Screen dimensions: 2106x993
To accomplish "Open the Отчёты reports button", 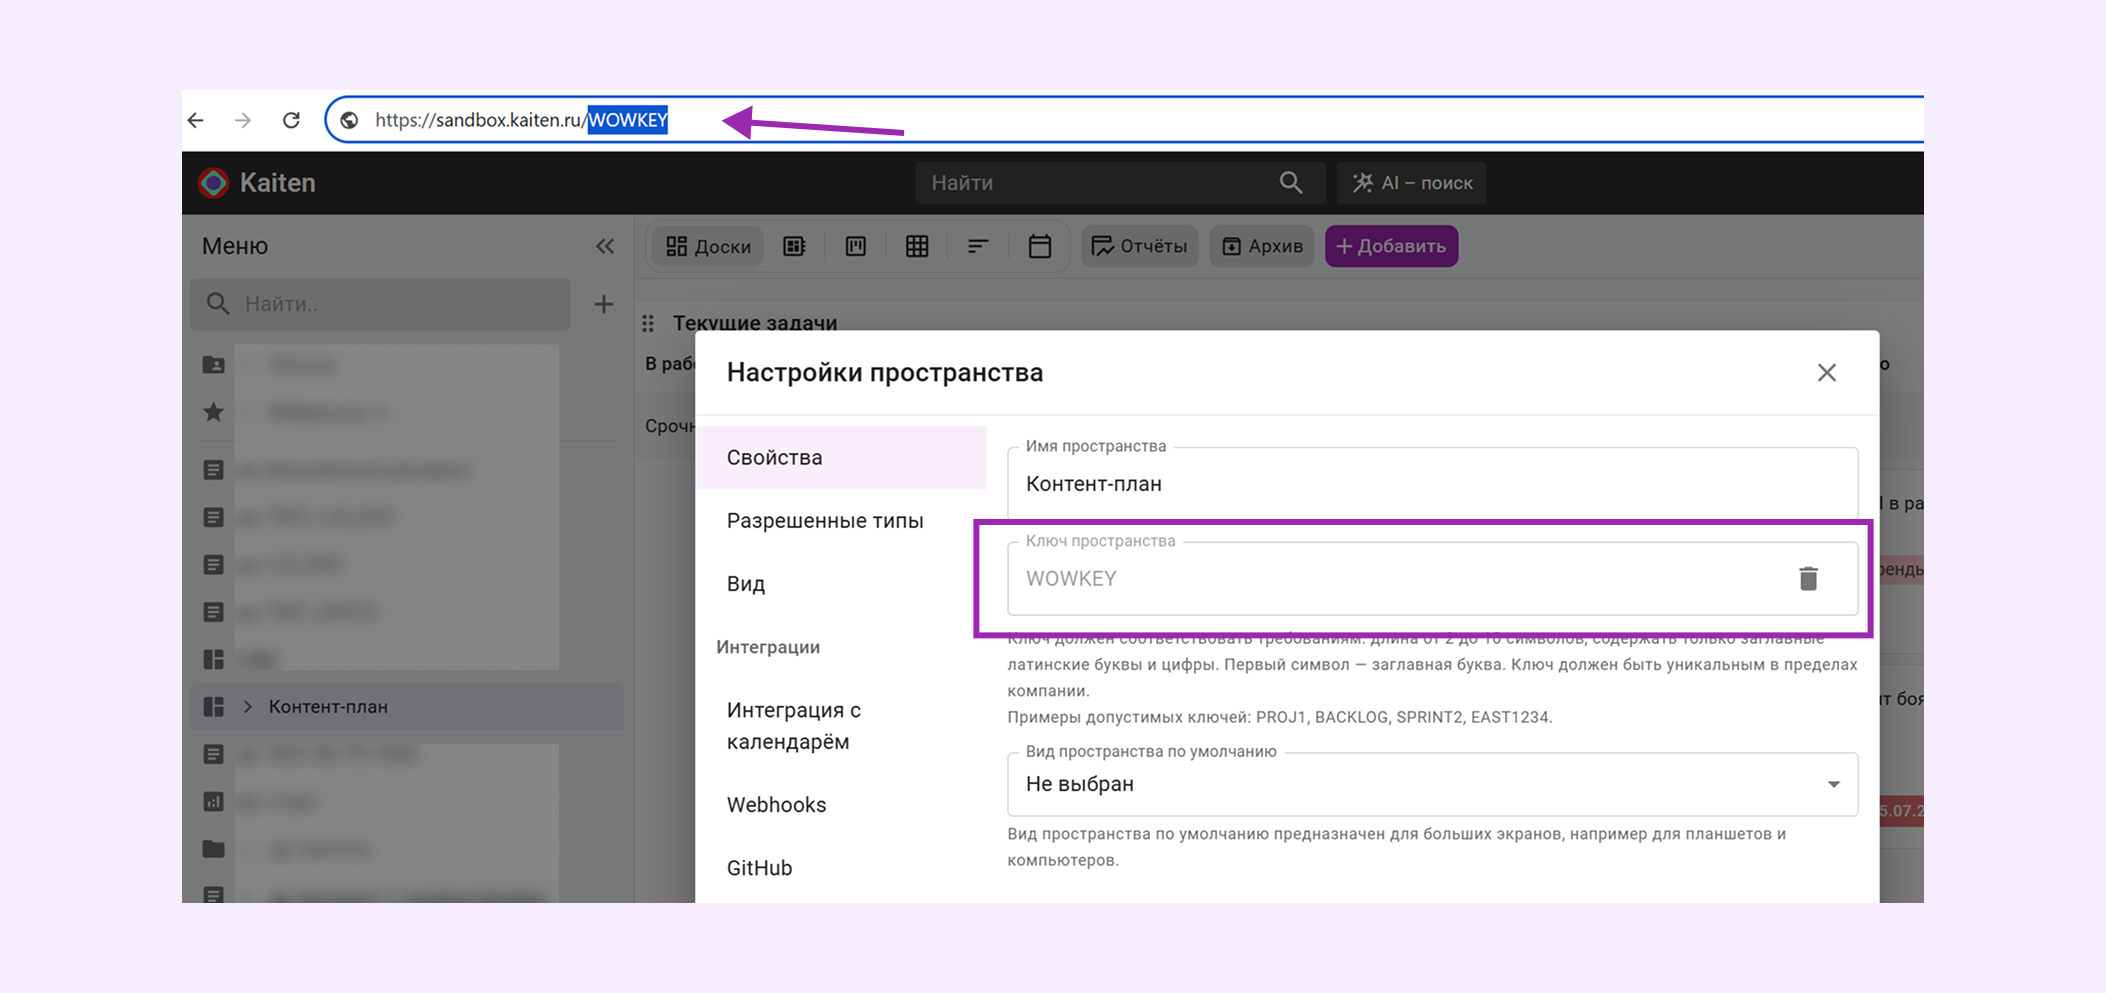I will 1139,246.
